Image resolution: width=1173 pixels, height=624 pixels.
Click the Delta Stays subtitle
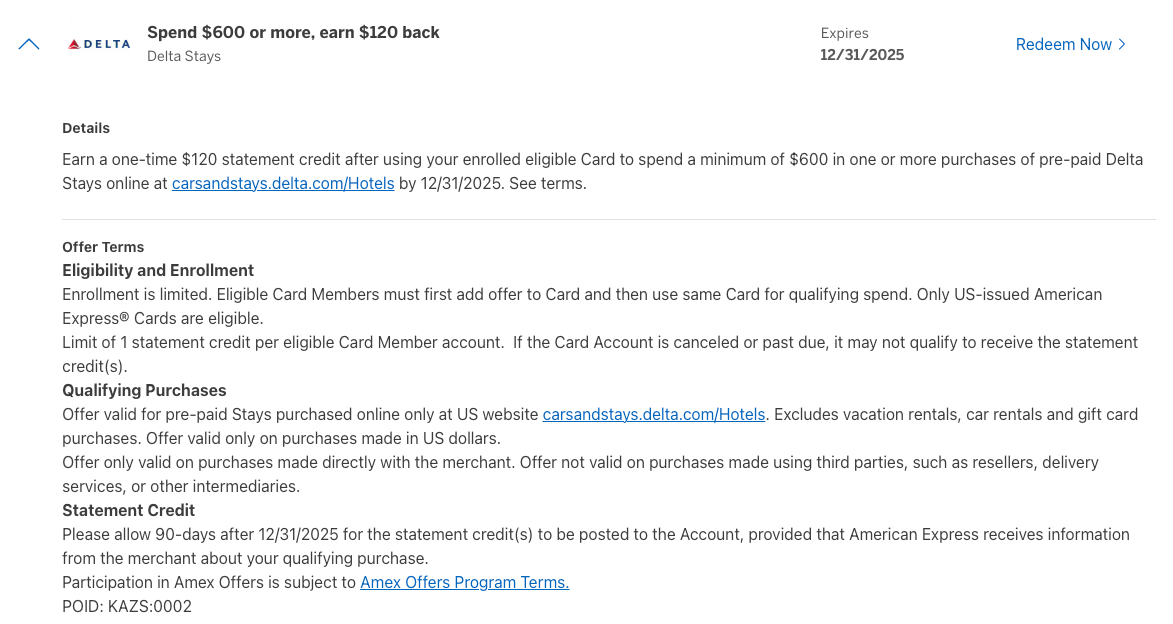[x=184, y=56]
